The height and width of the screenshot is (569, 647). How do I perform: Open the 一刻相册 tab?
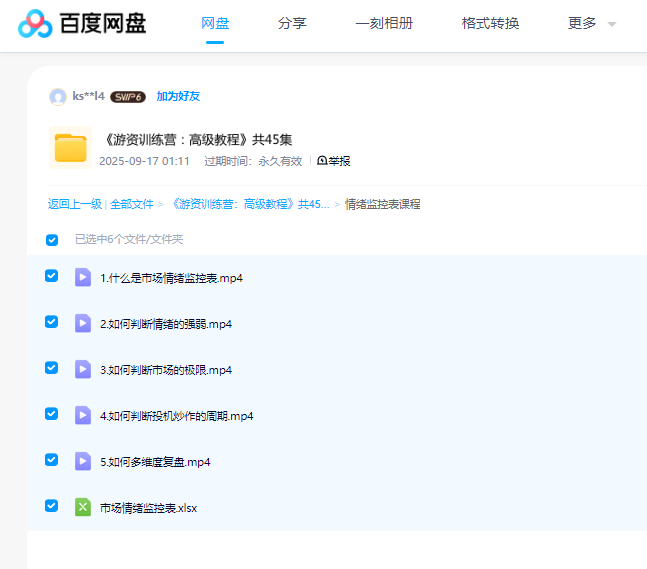pyautogui.click(x=384, y=24)
